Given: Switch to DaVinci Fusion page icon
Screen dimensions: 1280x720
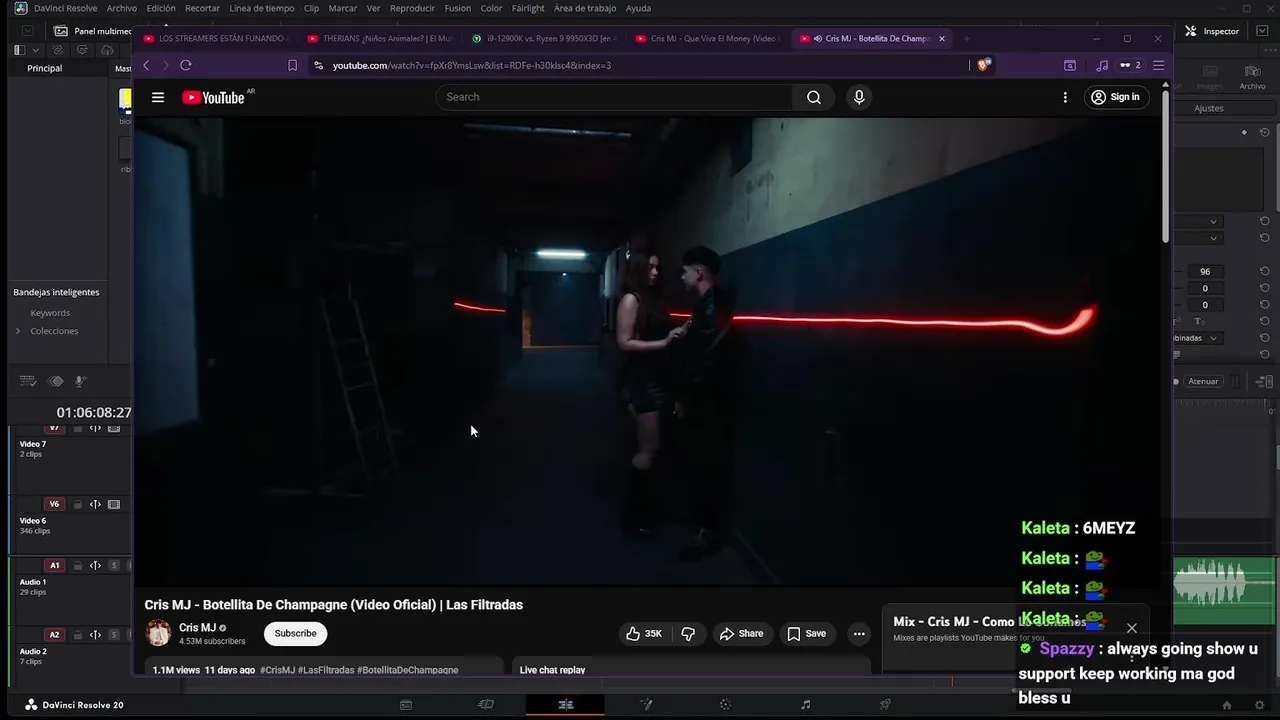Looking at the screenshot, I should 646,705.
